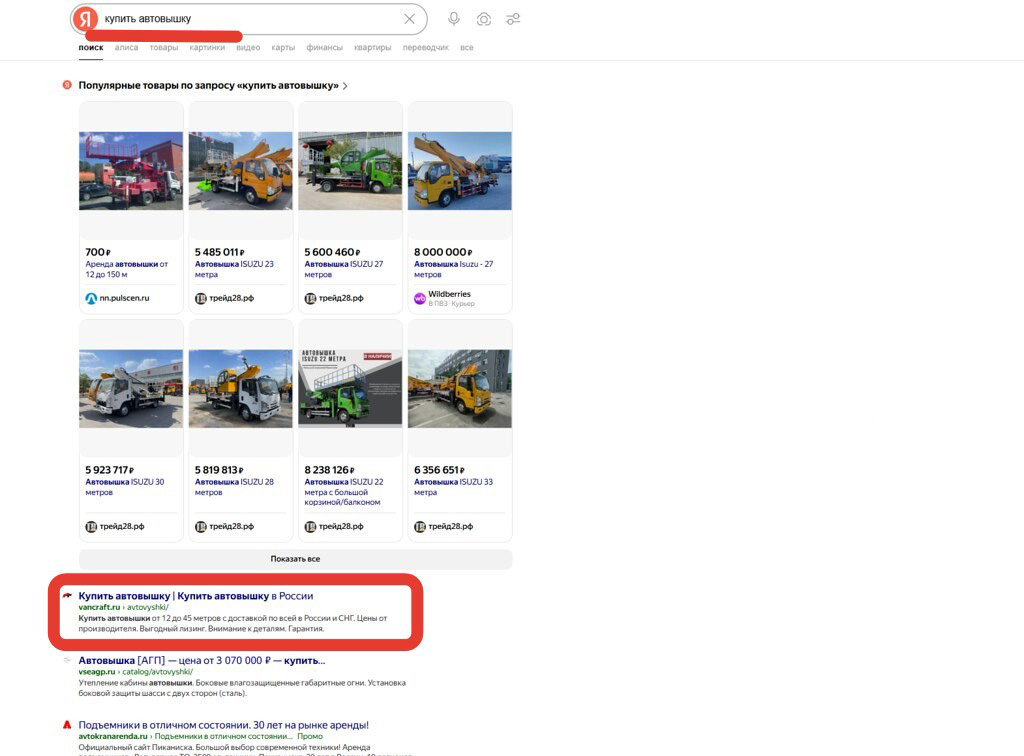Click price 5 600 460 ₽
Screen dimensions: 1024x756
click(x=332, y=252)
